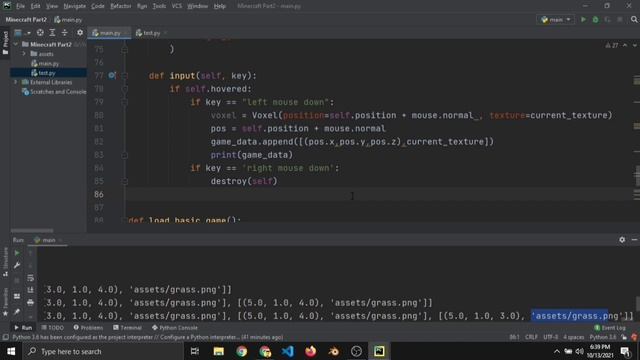
Task: Click the layout icon in the Run panel left strip
Action: 17,296
